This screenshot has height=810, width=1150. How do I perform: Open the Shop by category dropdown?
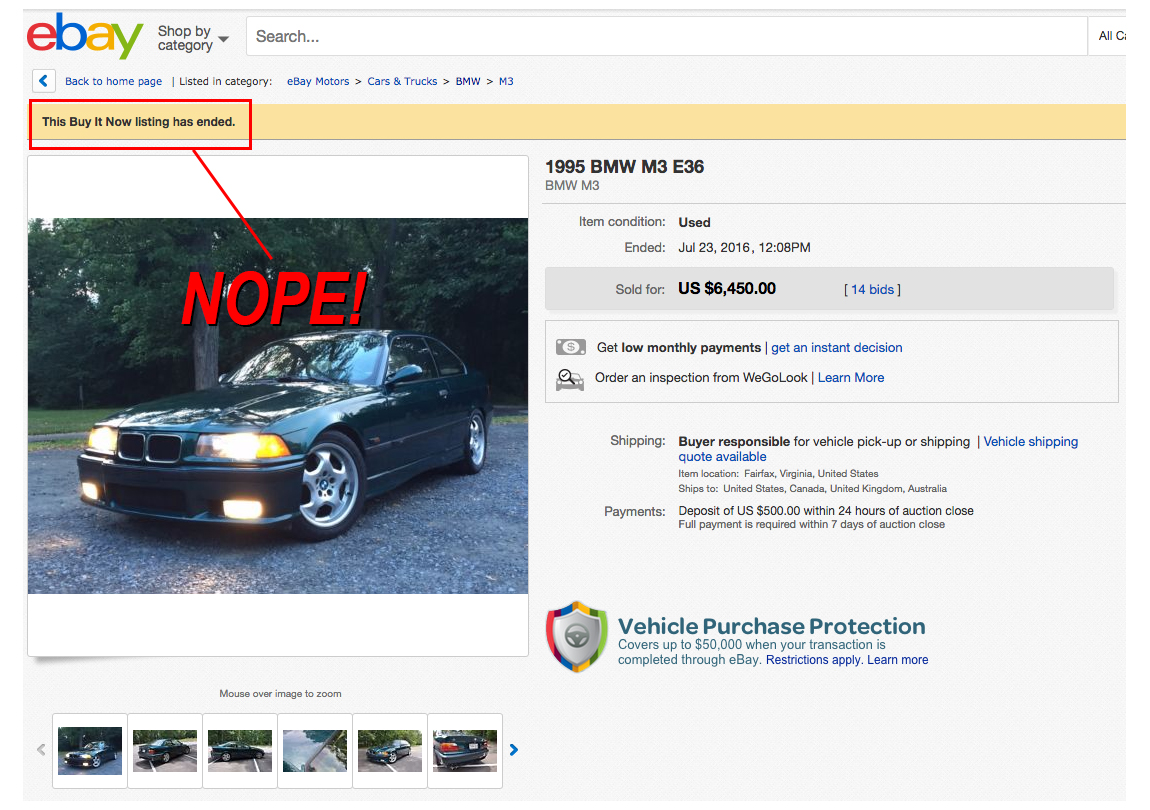tap(192, 38)
